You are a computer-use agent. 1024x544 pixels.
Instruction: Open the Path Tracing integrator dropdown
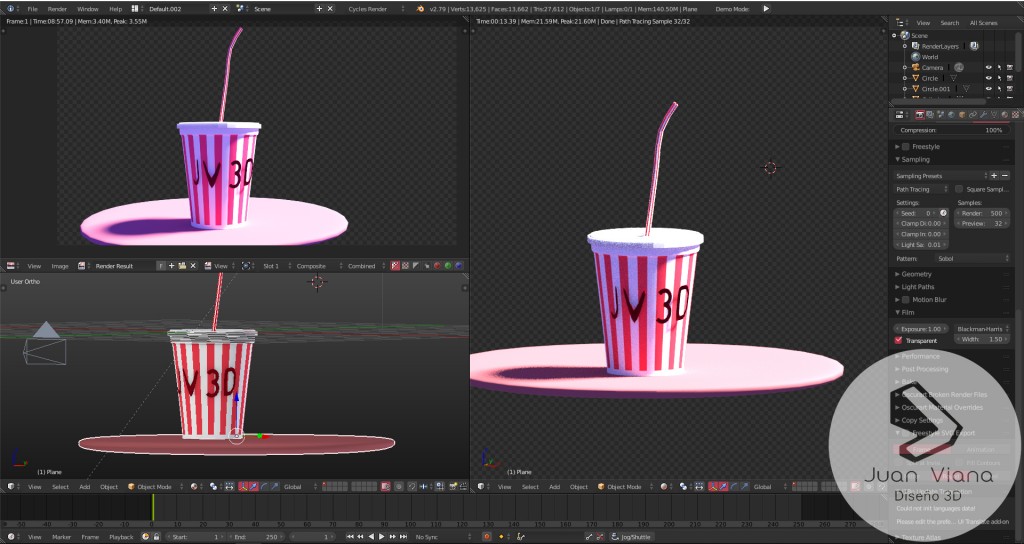tap(920, 189)
